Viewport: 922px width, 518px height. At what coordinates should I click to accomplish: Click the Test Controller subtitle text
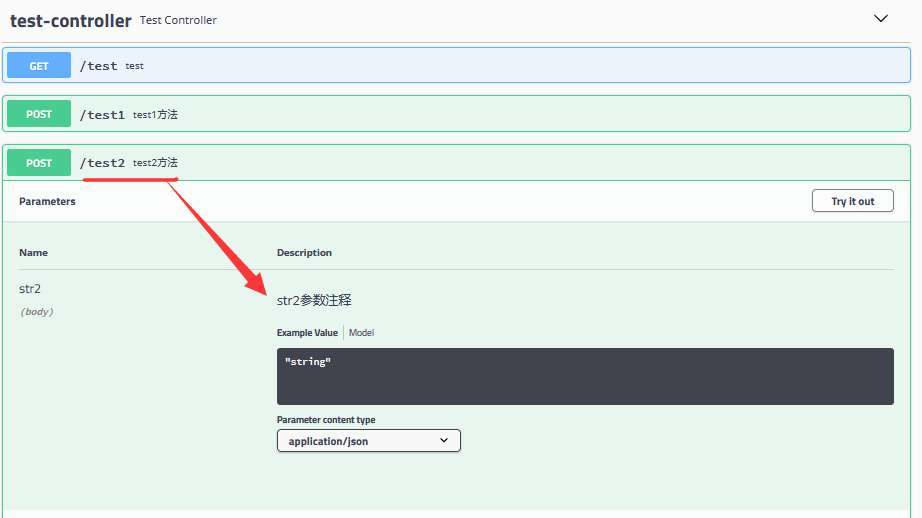coord(178,20)
